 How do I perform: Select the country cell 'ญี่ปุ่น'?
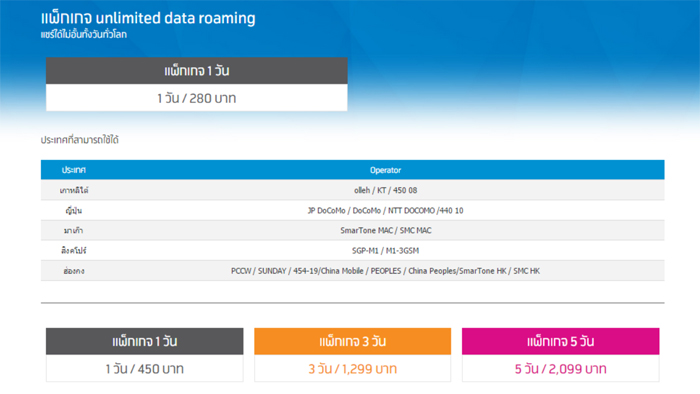click(74, 211)
